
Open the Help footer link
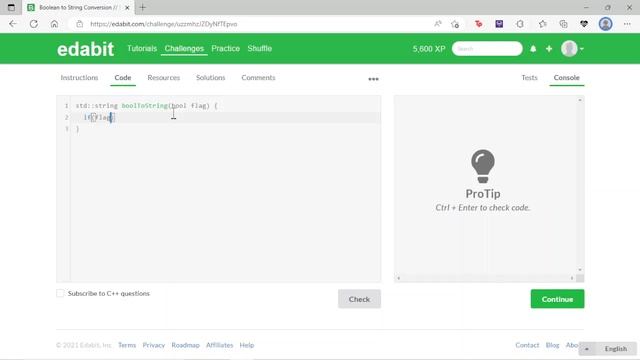click(x=247, y=345)
